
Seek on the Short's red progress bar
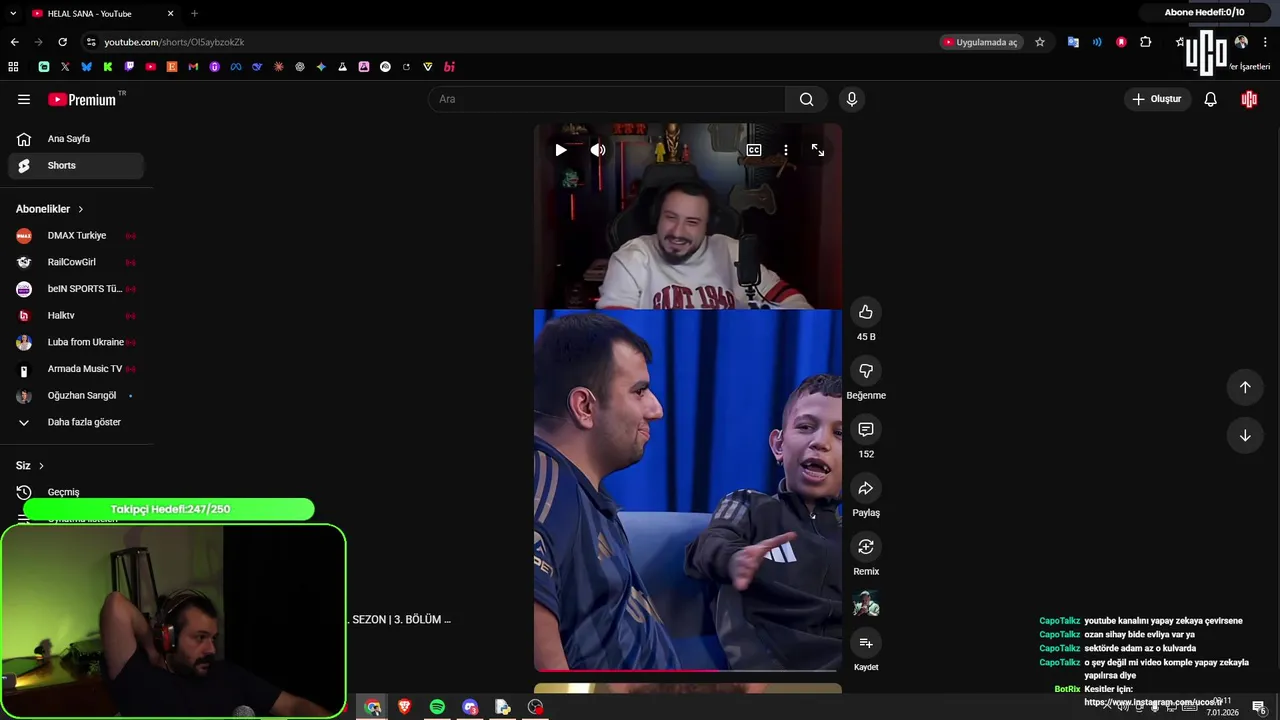pyautogui.click(x=688, y=670)
